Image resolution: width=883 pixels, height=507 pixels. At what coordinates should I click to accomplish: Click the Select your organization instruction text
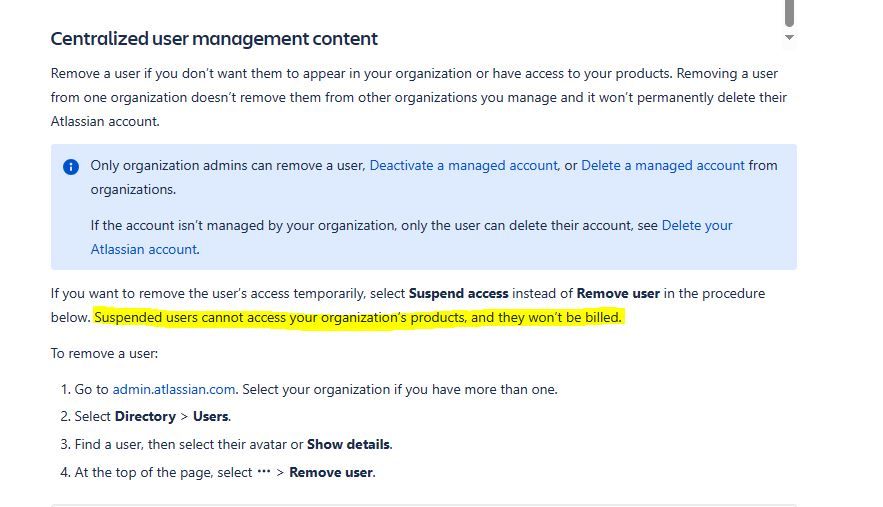pyautogui.click(x=400, y=389)
